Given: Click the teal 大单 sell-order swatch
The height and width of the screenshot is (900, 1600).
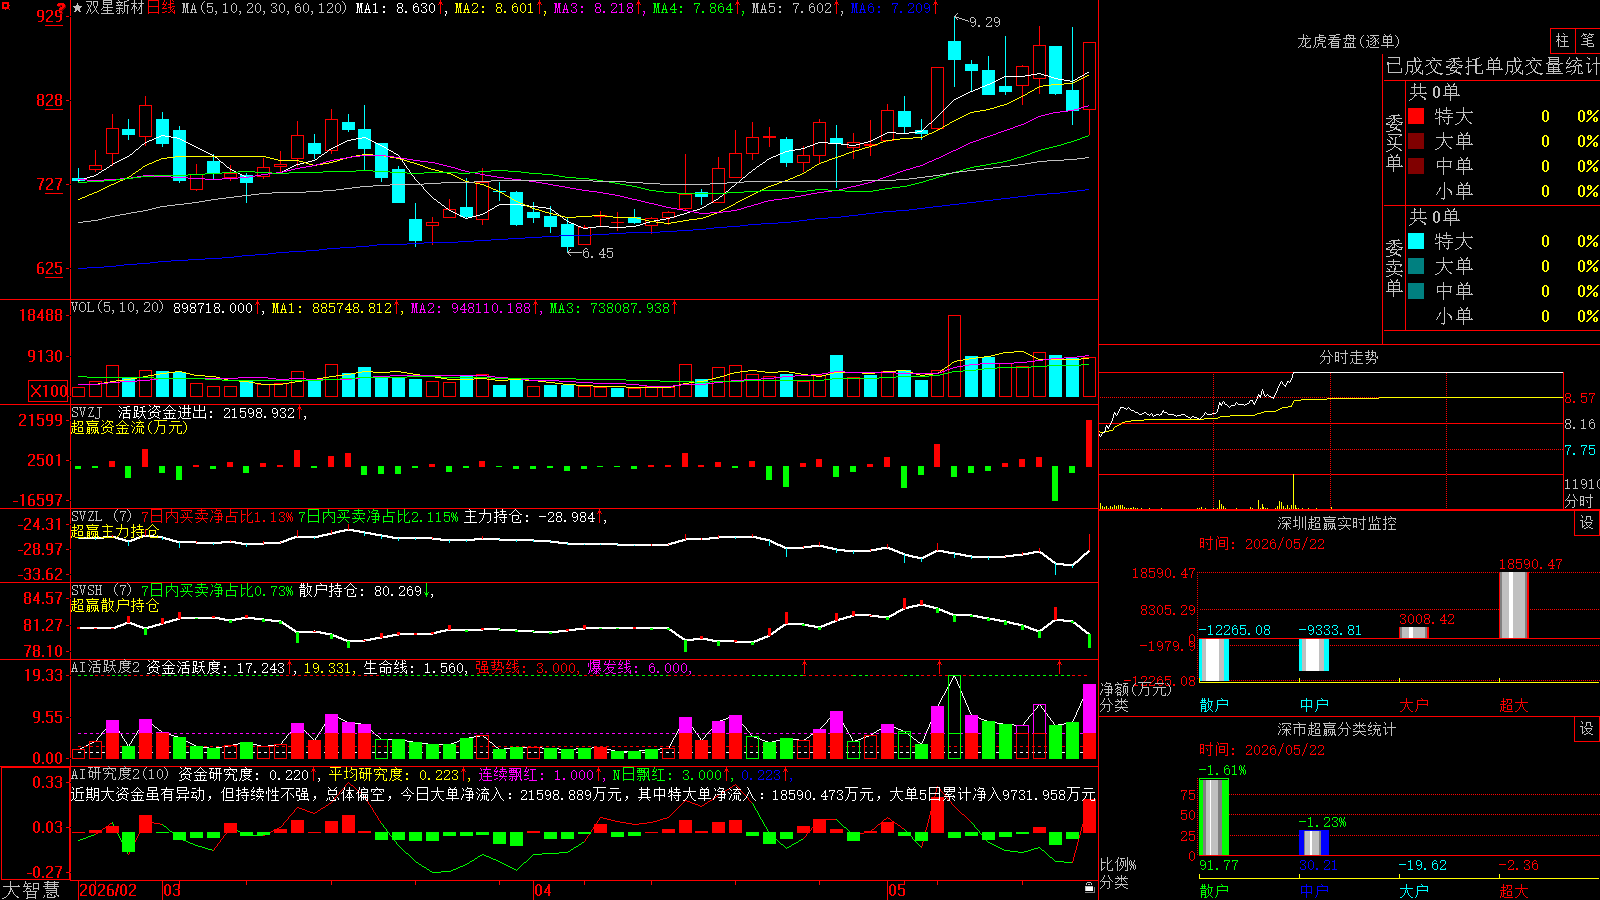Looking at the screenshot, I should click(1416, 266).
